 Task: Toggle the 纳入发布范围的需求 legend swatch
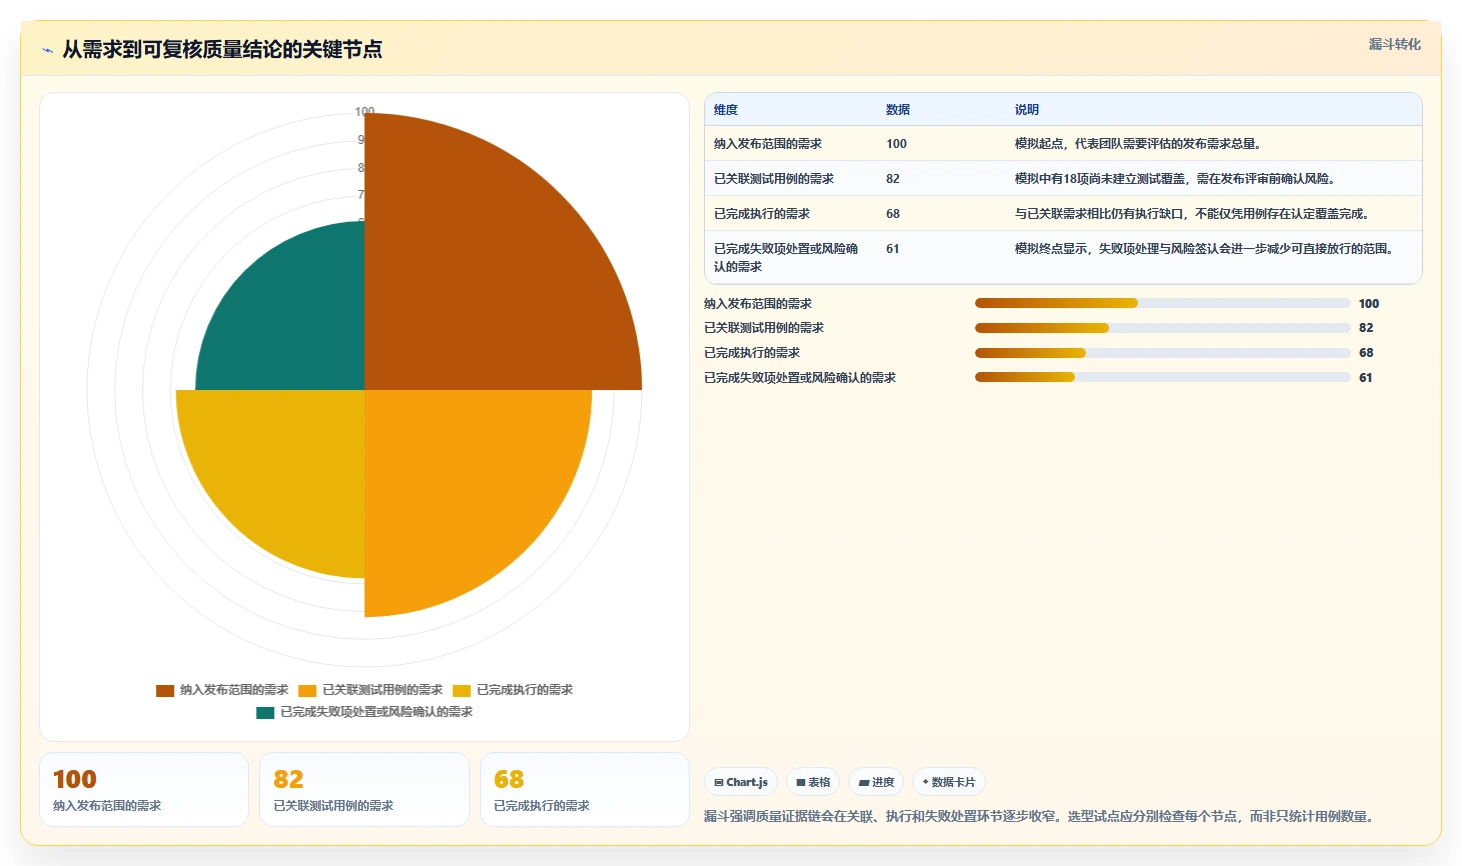[x=165, y=690]
